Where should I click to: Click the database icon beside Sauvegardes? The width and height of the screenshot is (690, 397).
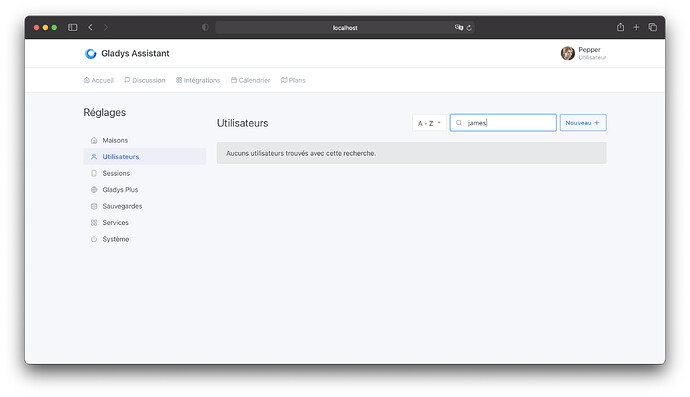coord(94,206)
